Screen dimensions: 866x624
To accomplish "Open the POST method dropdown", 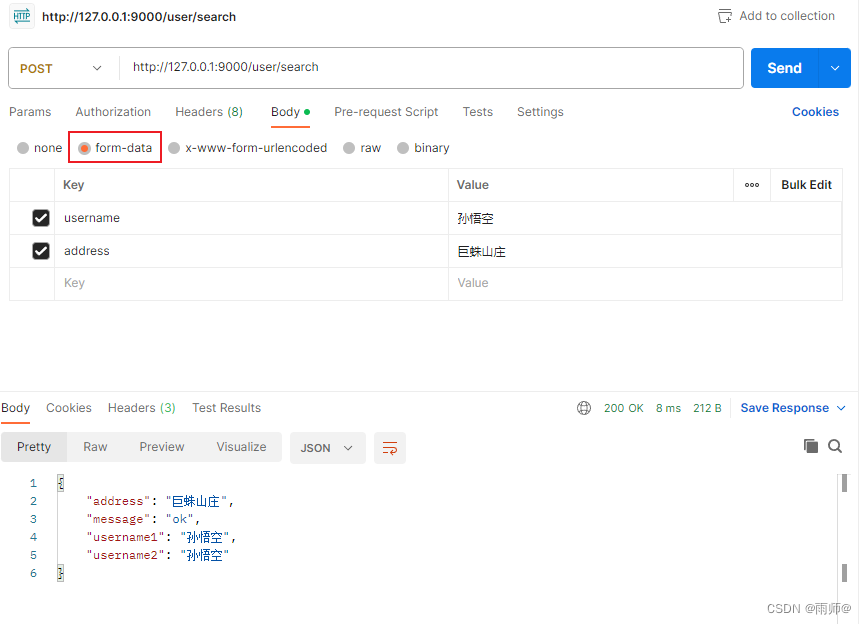I will click(62, 68).
